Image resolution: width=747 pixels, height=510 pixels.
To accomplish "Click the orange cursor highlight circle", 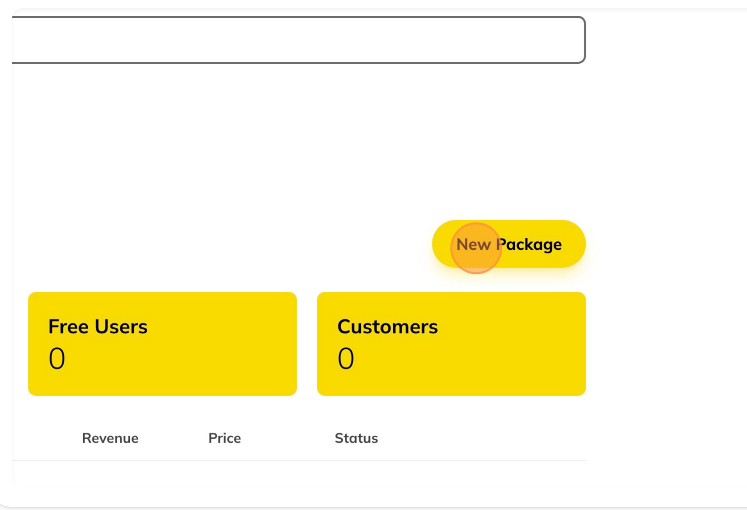I will pyautogui.click(x=476, y=248).
